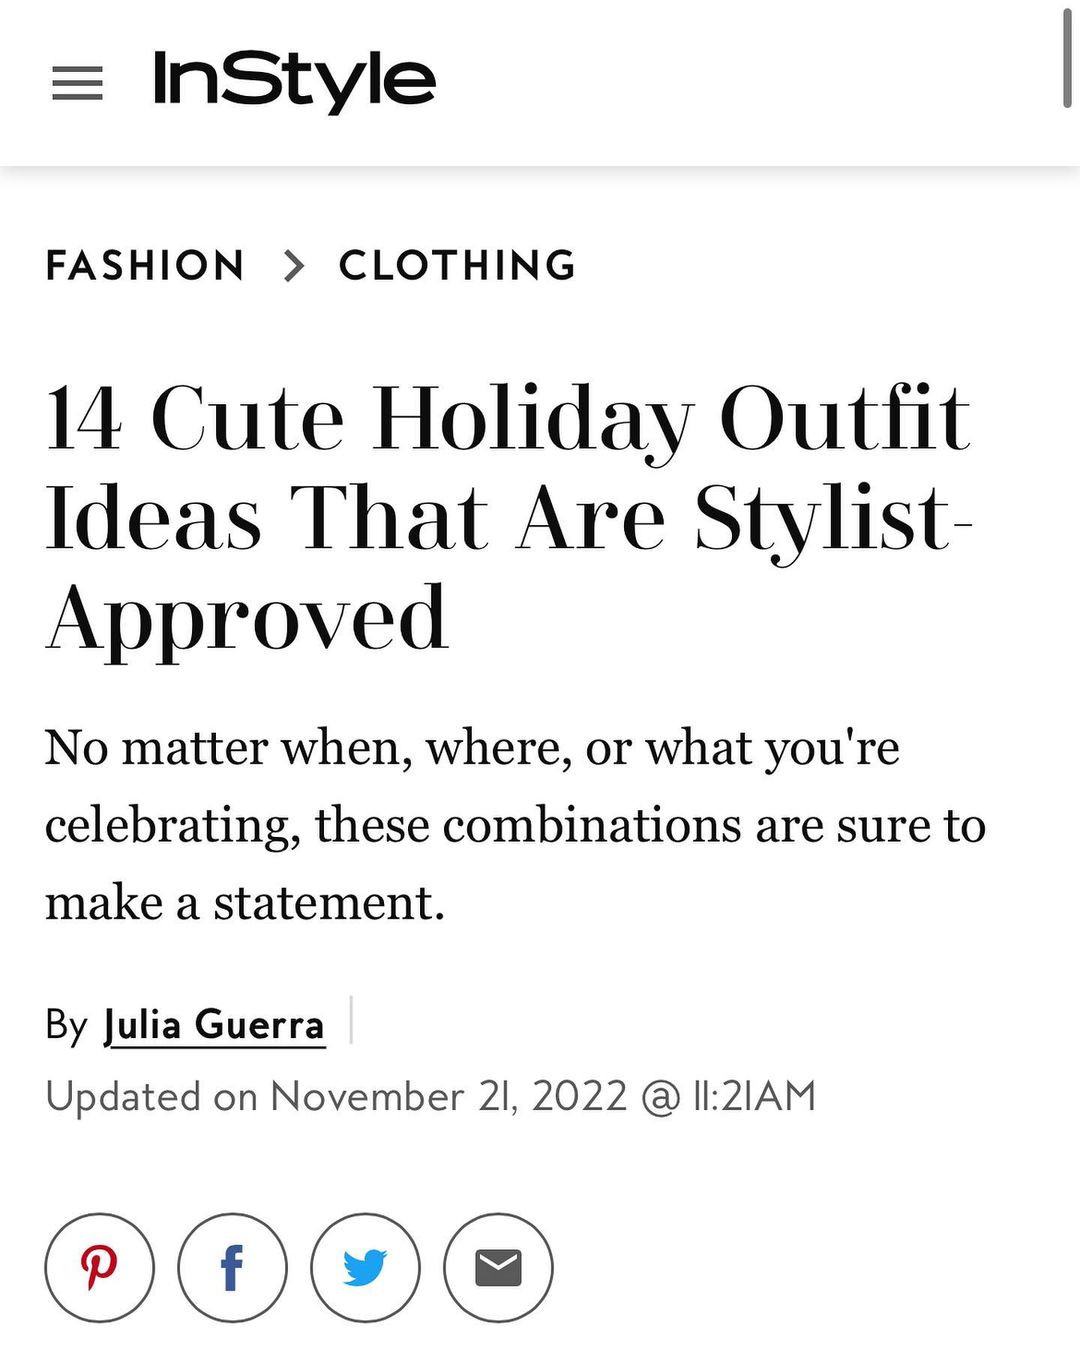1080x1350 pixels.
Task: Click the page scrollbar thumb
Action: click(1067, 60)
